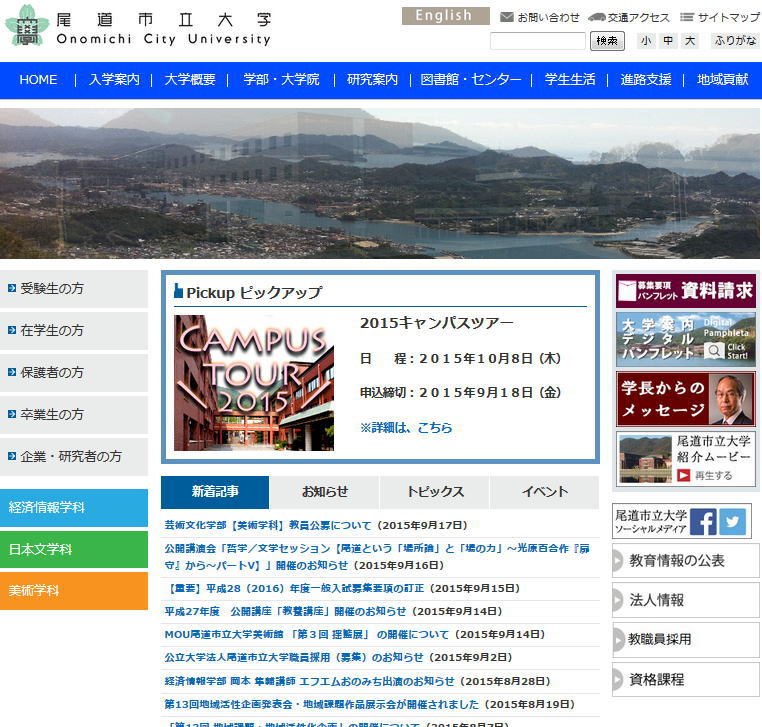Click the site search text field

coord(537,41)
